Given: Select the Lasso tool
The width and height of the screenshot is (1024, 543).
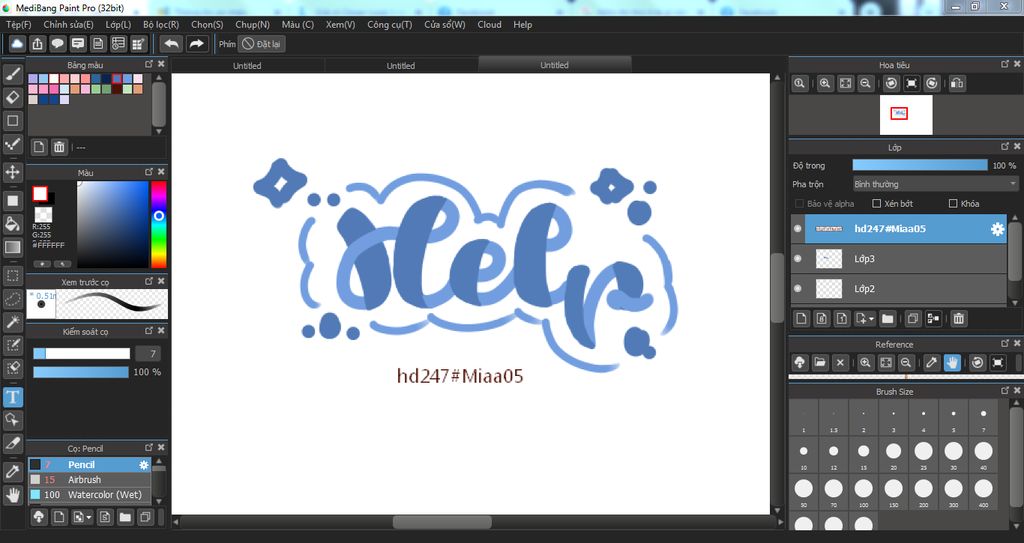Looking at the screenshot, I should click(12, 299).
